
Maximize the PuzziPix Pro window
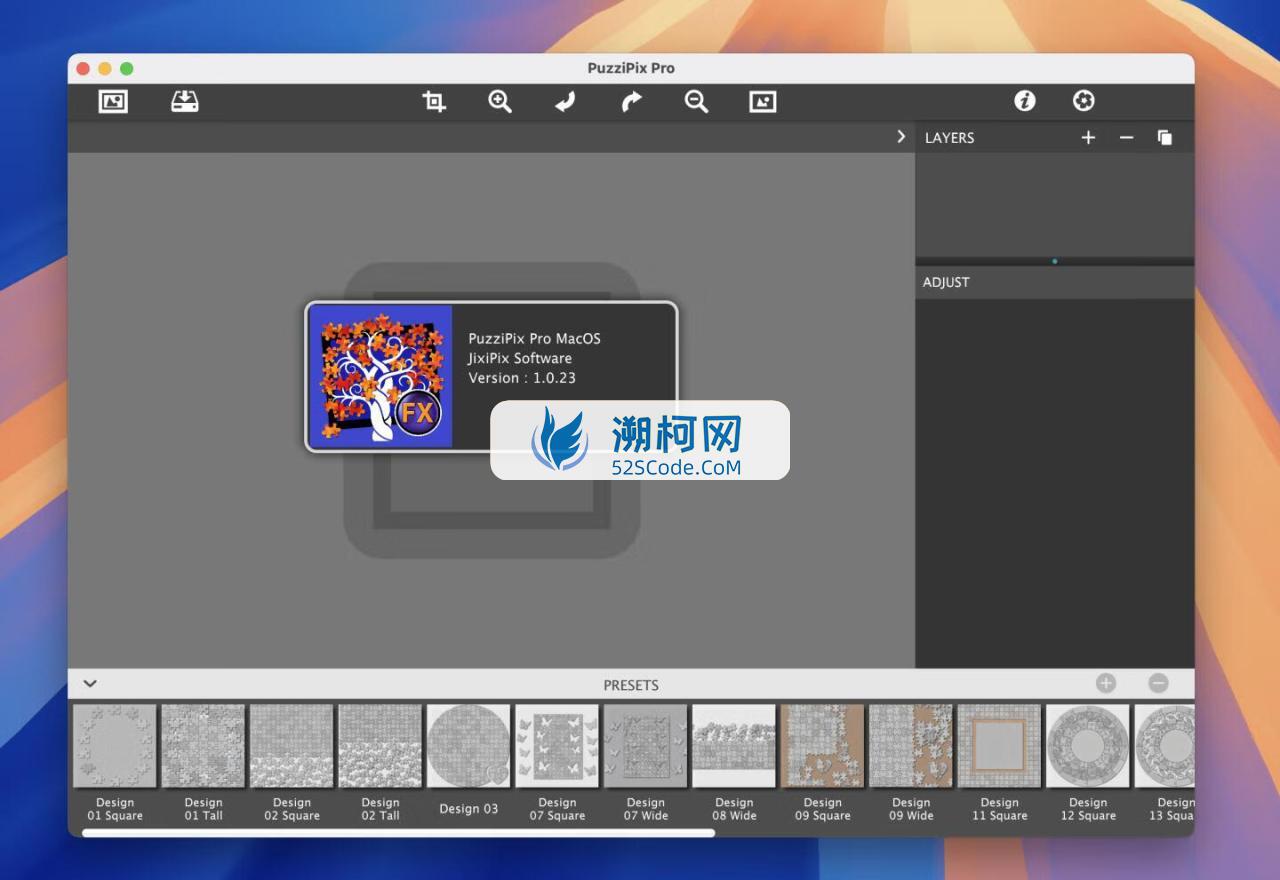(127, 68)
